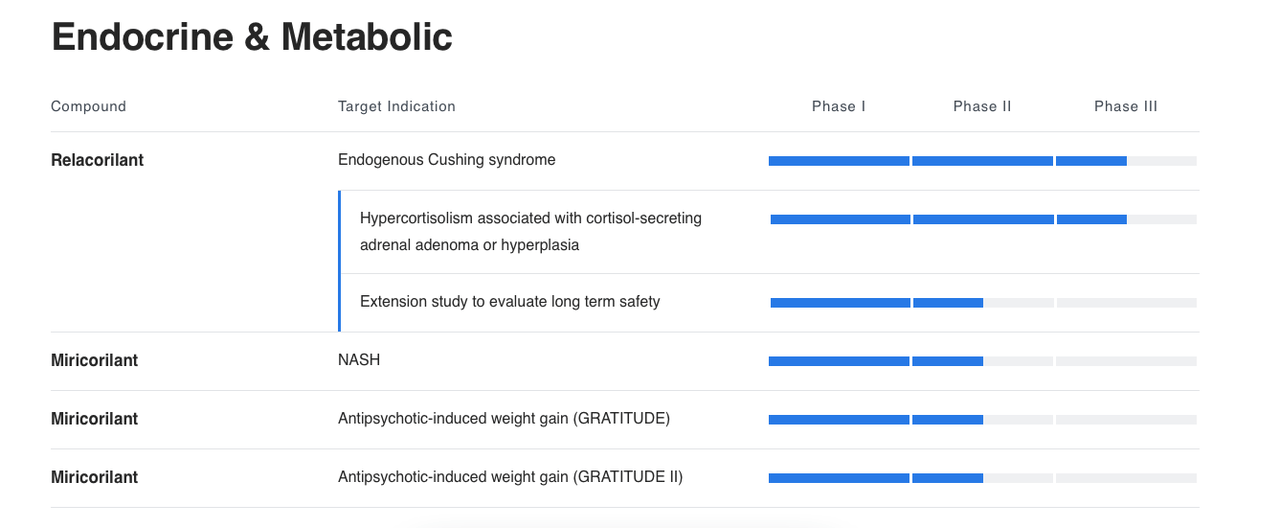The width and height of the screenshot is (1280, 528).
Task: Open Miricorilant entry for GRATITUDE trial
Action: 94,419
